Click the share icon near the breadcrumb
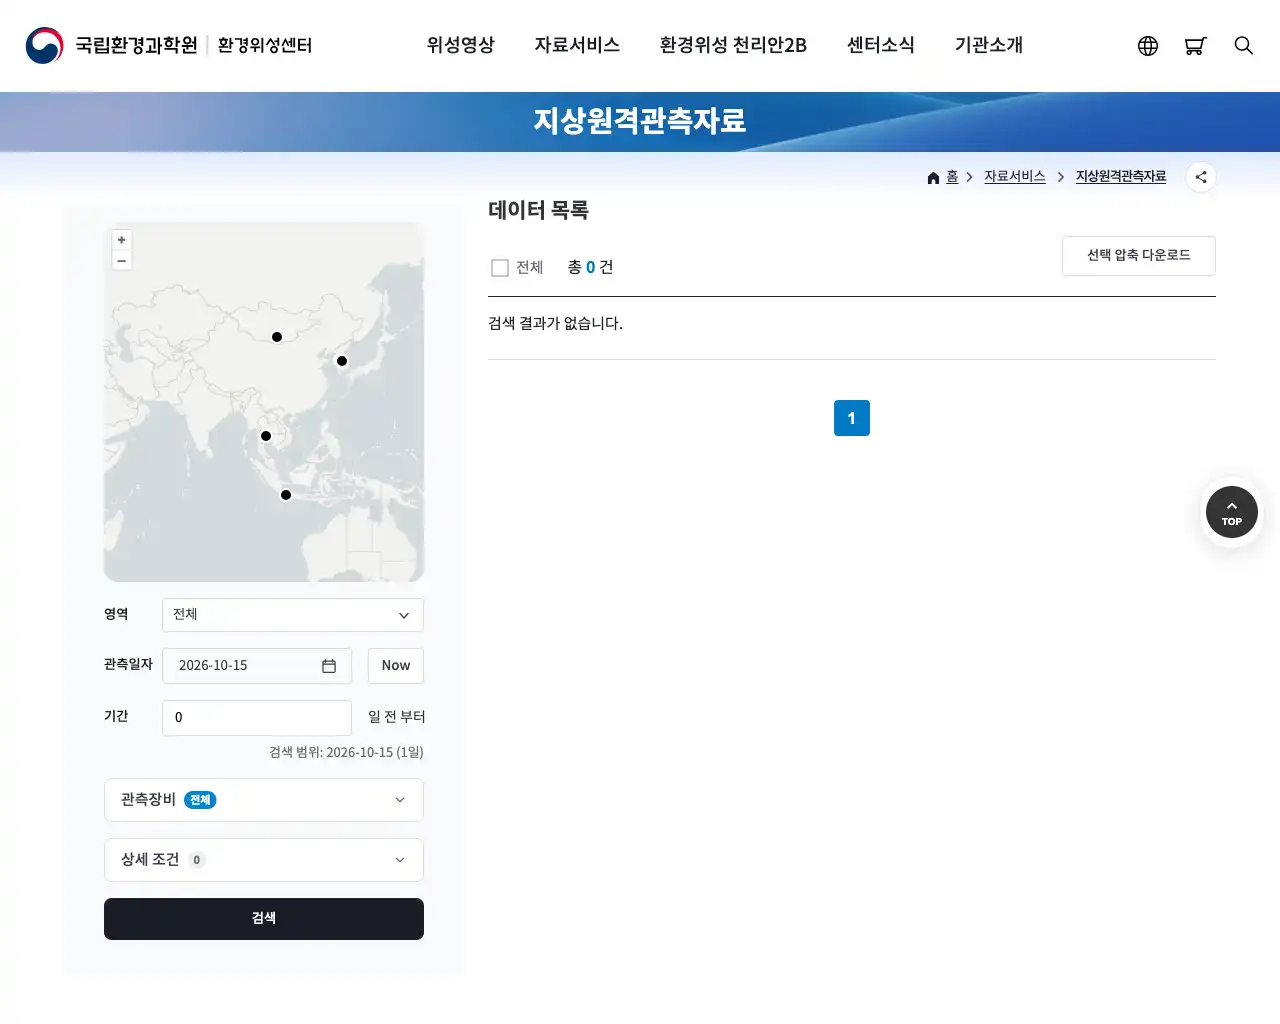The image size is (1280, 1024). (x=1201, y=177)
